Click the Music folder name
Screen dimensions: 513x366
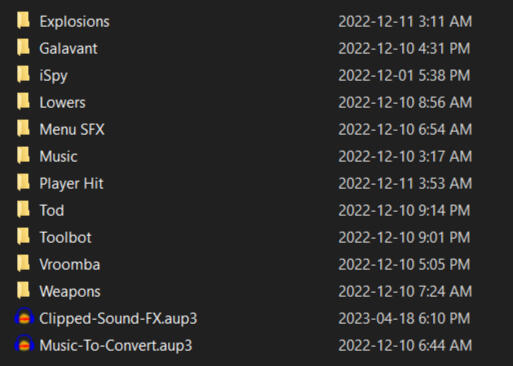pyautogui.click(x=58, y=156)
